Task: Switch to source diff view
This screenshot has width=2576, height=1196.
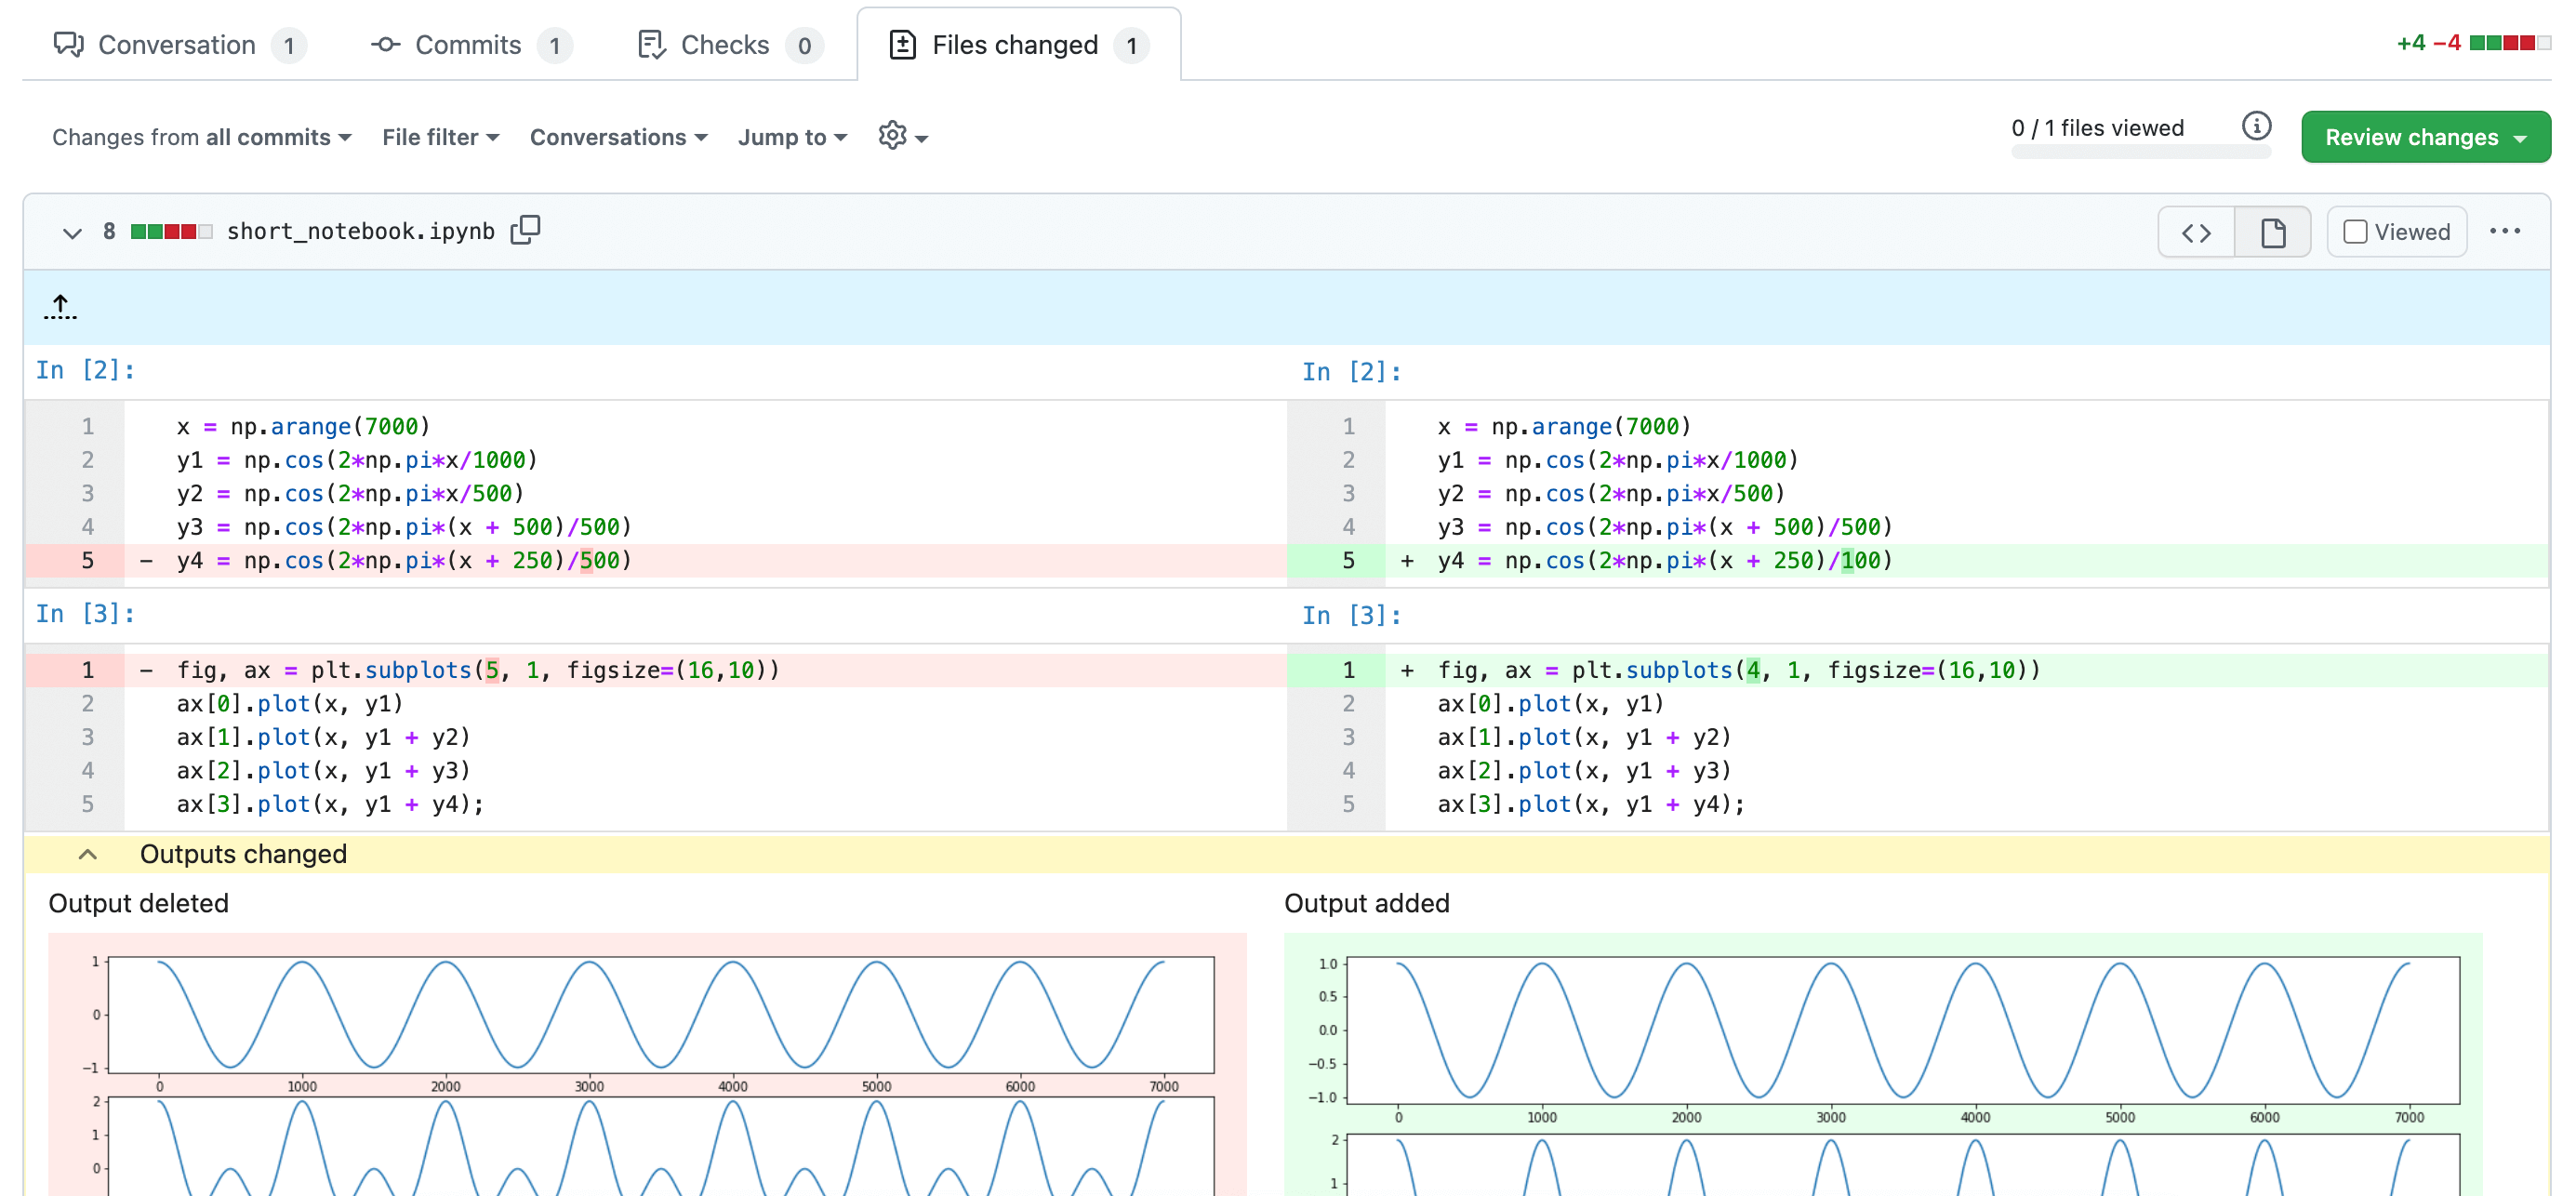Action: click(x=2197, y=231)
